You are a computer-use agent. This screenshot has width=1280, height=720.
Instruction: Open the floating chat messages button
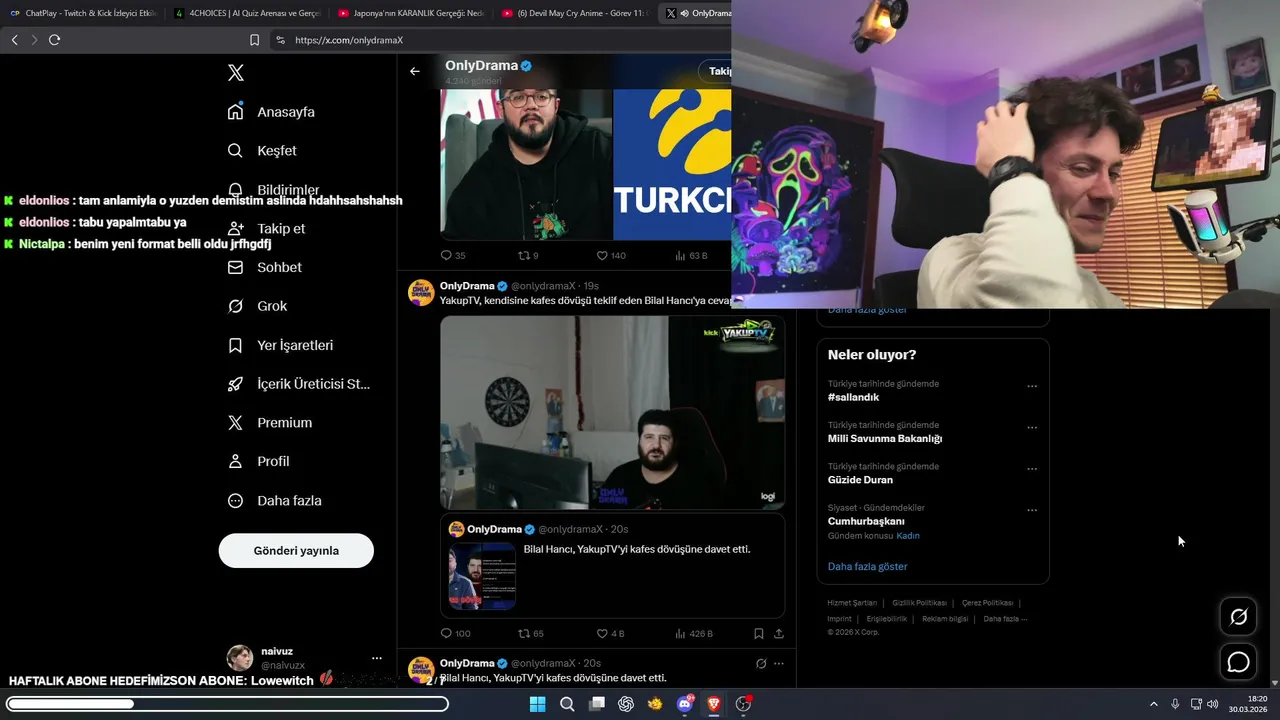(1239, 662)
